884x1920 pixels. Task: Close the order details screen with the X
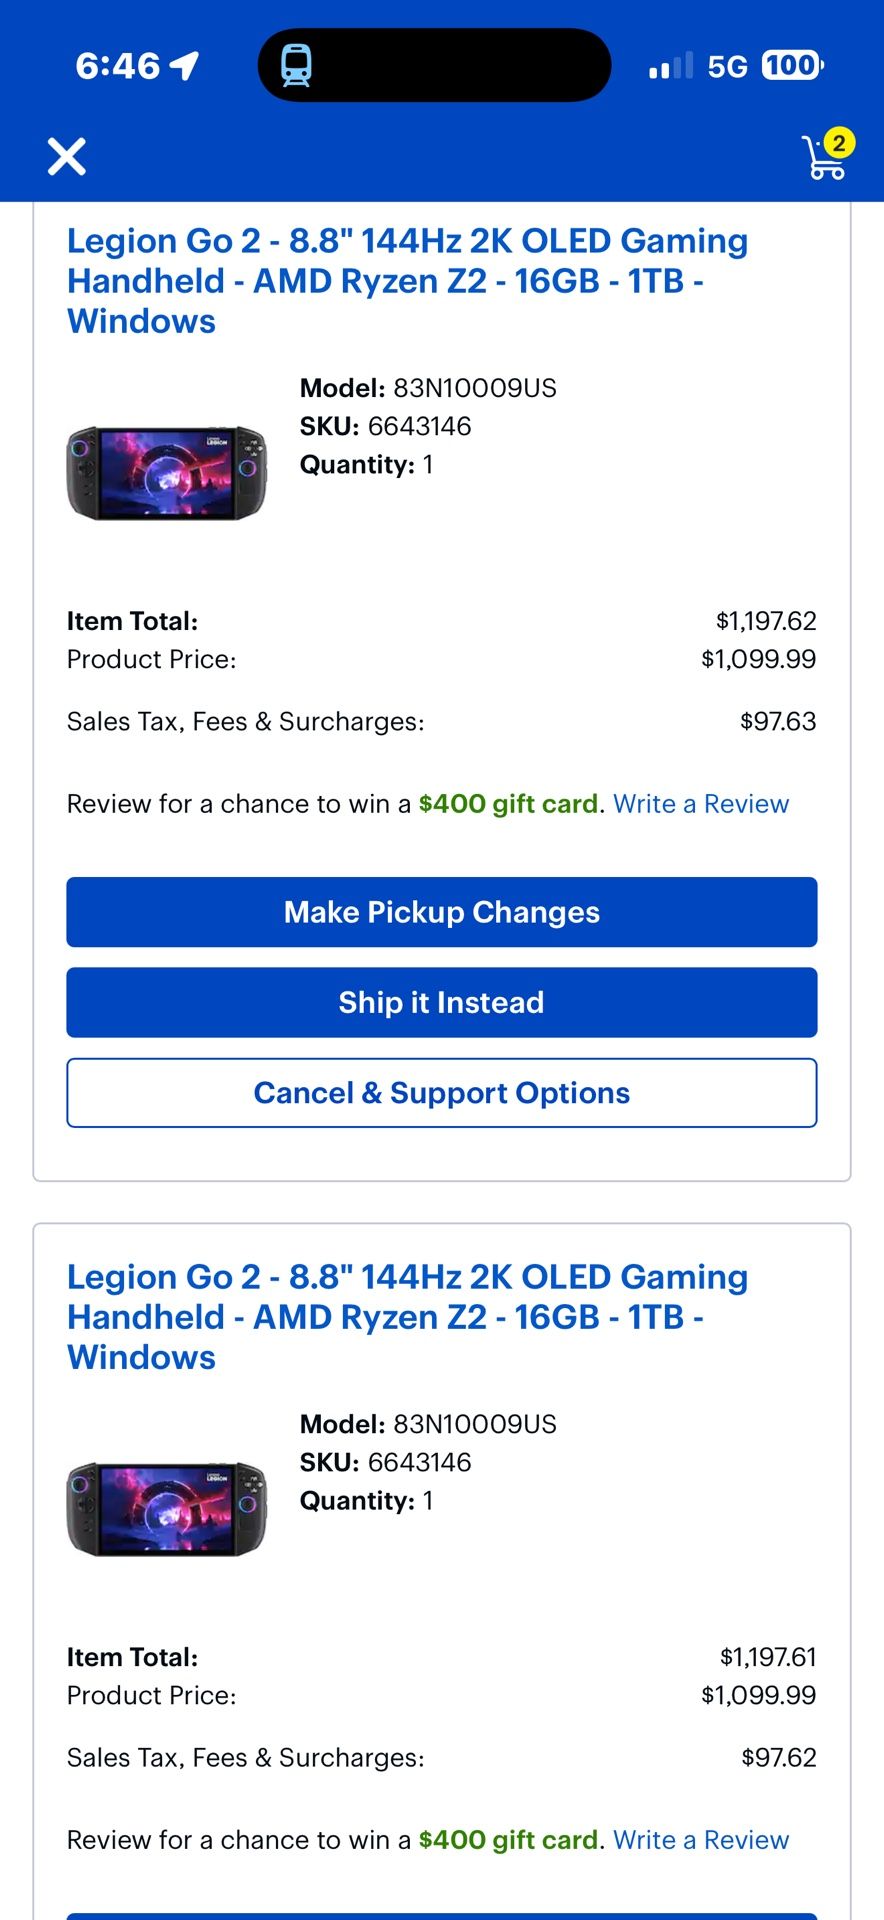66,157
